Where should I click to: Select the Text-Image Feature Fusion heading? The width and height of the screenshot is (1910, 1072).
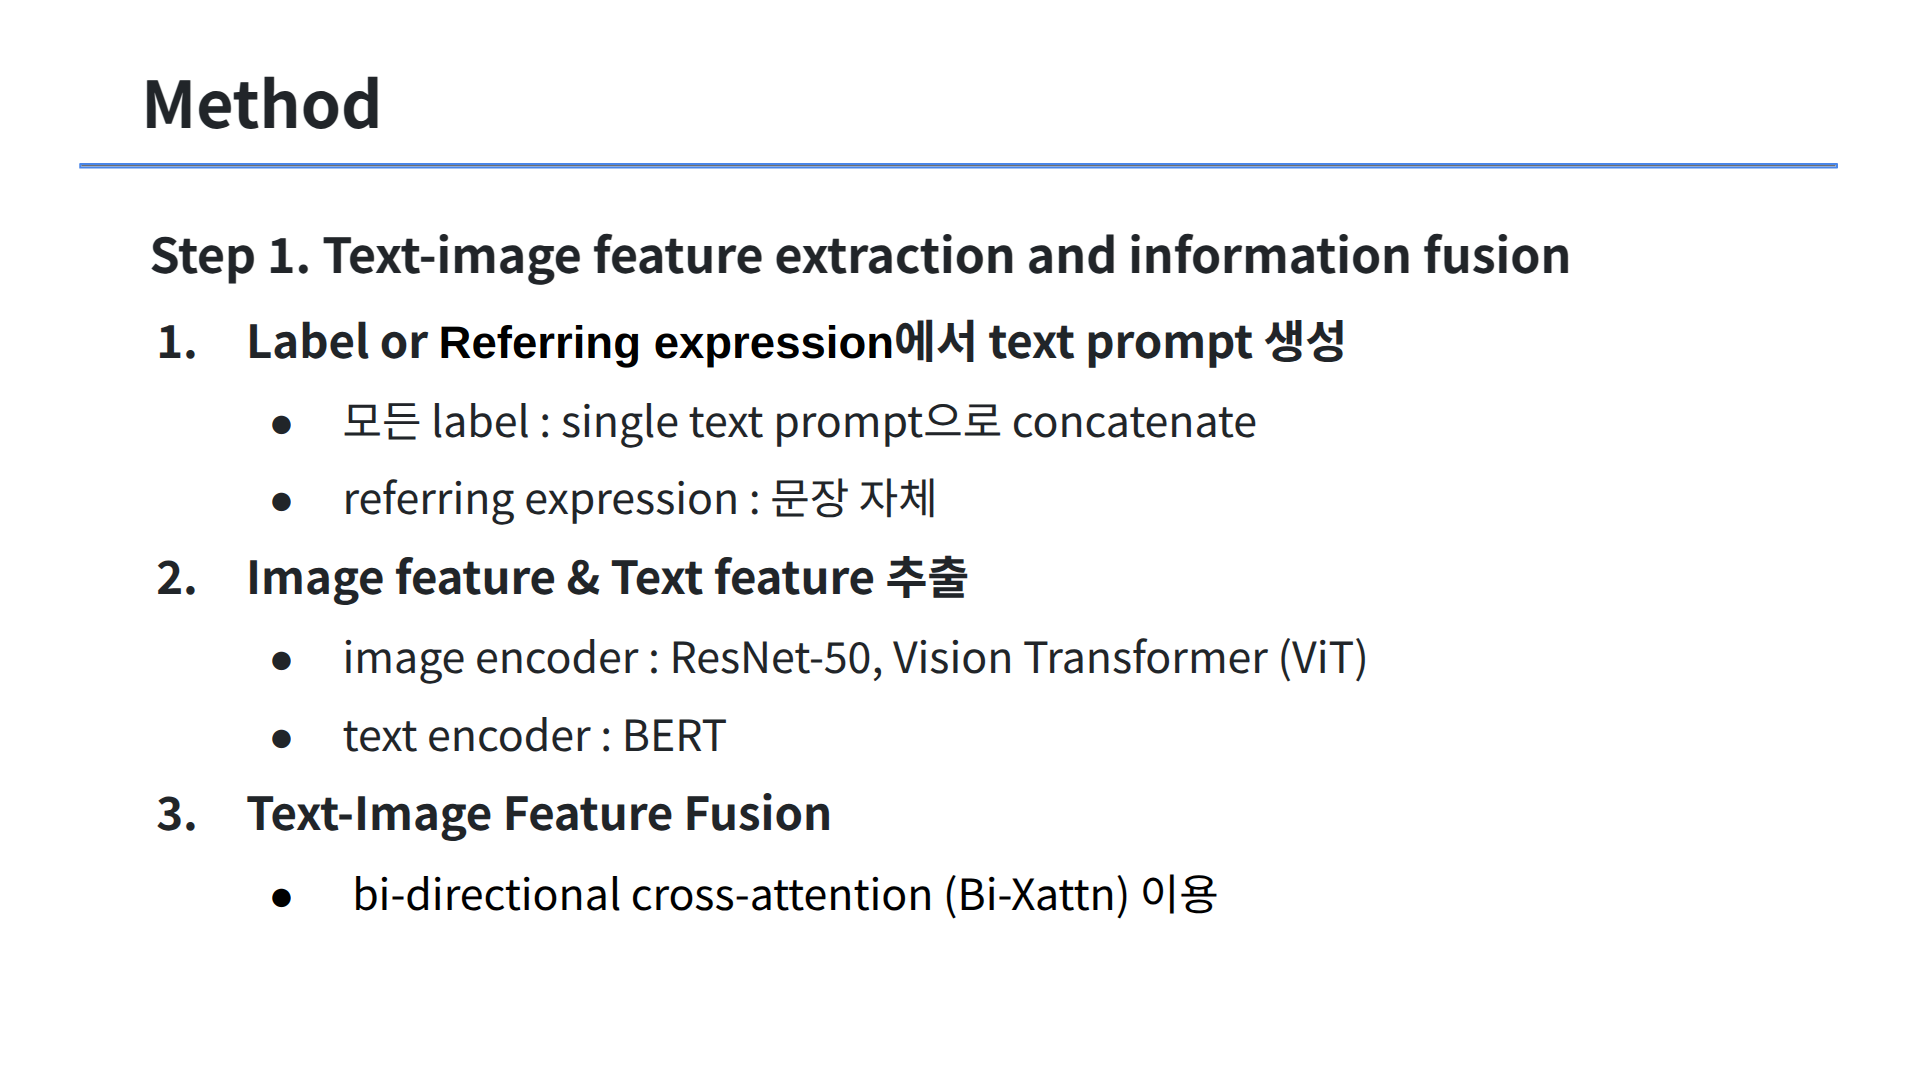(538, 814)
